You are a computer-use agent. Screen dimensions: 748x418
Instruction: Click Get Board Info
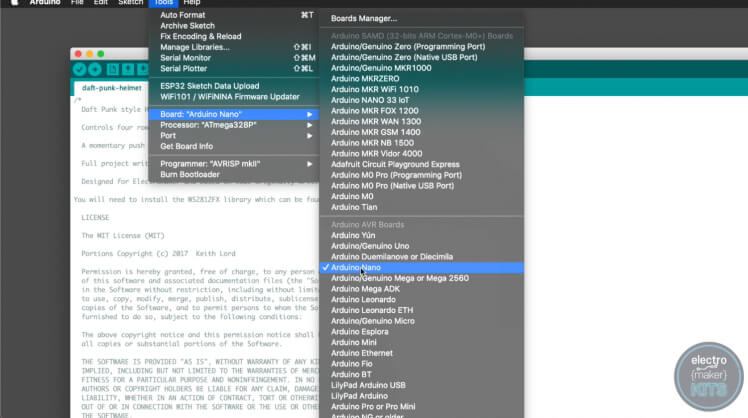pos(234,146)
